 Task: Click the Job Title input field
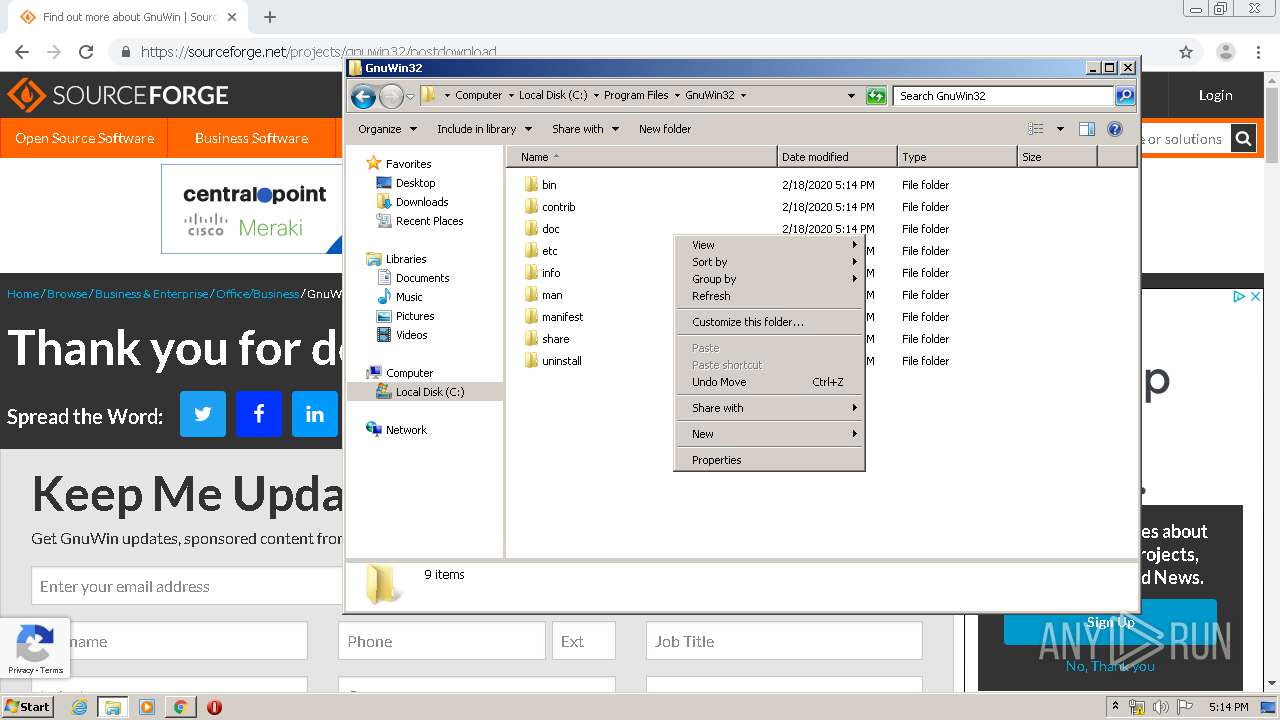click(784, 641)
